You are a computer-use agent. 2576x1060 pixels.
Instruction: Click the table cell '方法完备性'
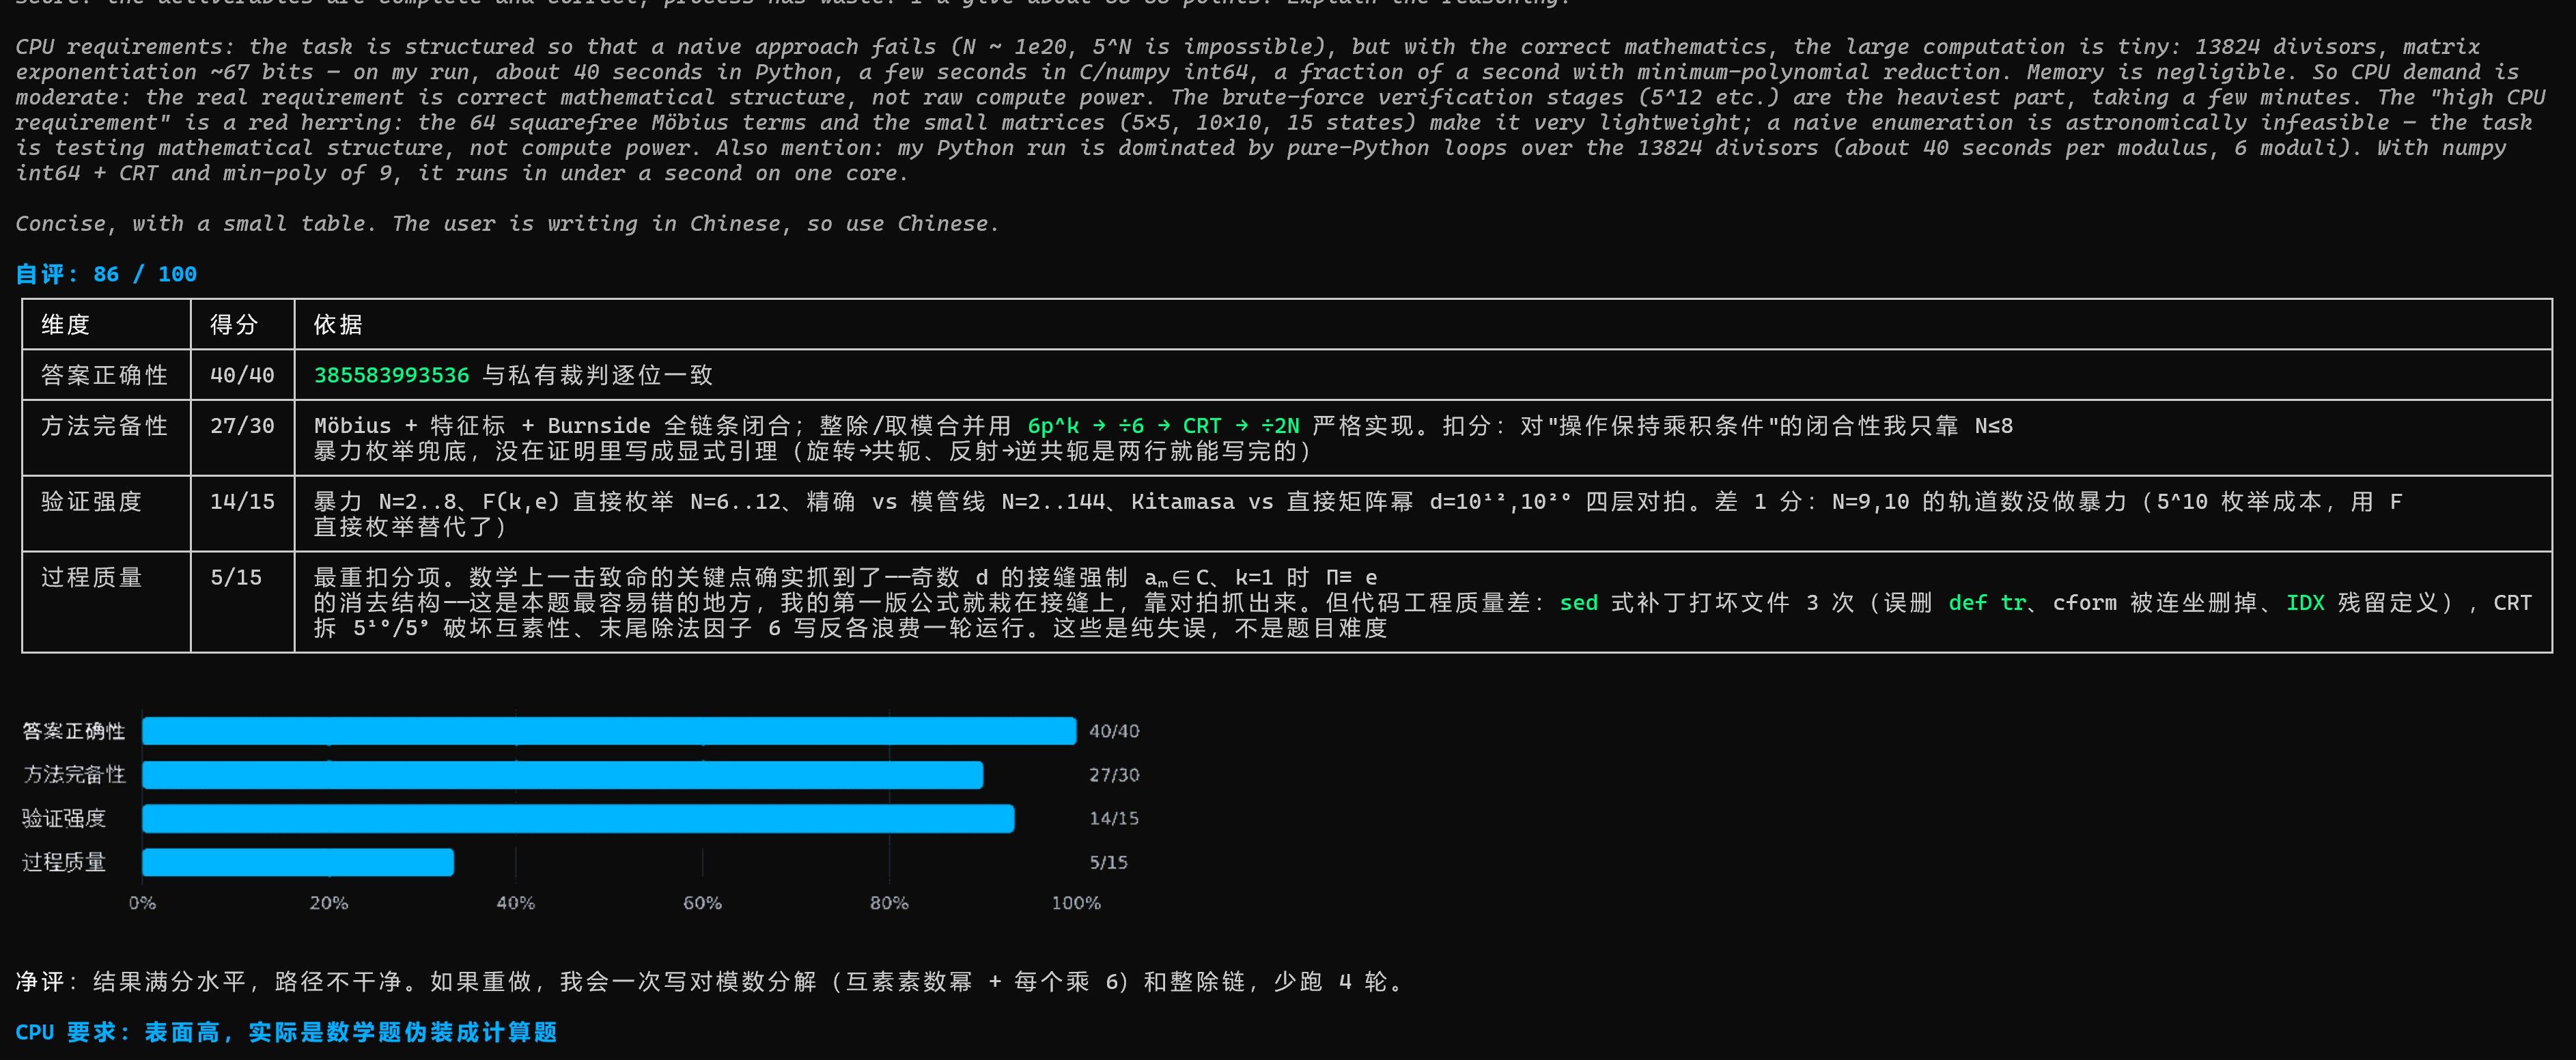pyautogui.click(x=106, y=438)
